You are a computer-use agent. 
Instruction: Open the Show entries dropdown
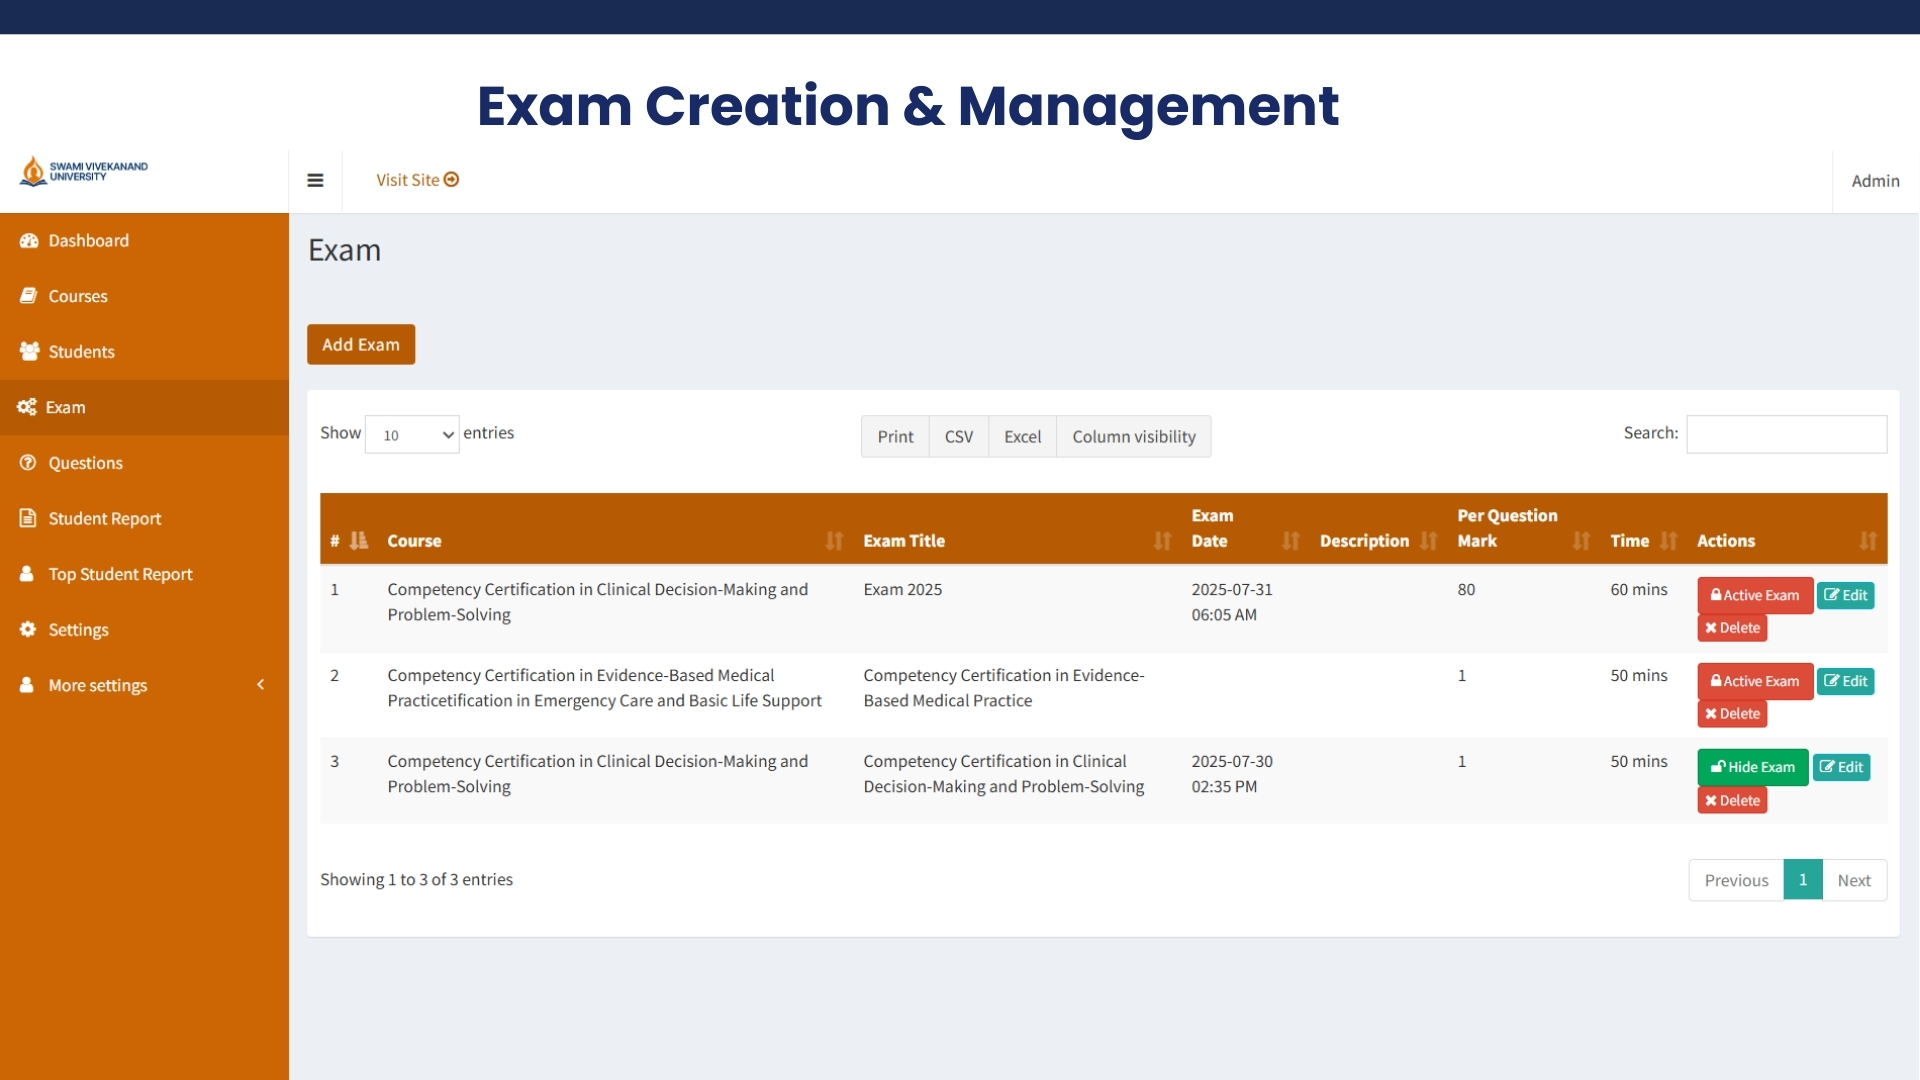(411, 434)
